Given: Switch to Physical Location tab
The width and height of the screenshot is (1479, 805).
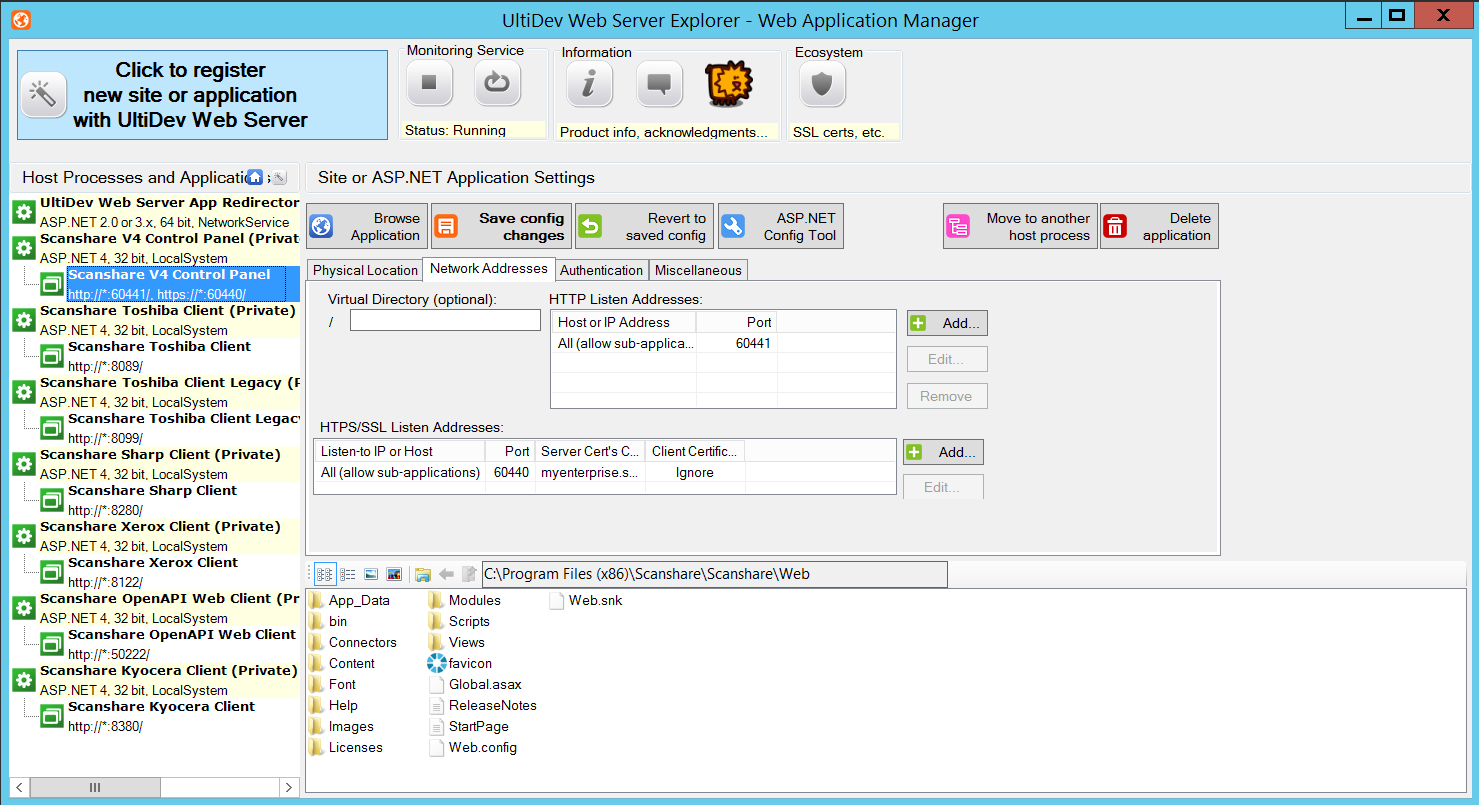Looking at the screenshot, I should [x=365, y=270].
